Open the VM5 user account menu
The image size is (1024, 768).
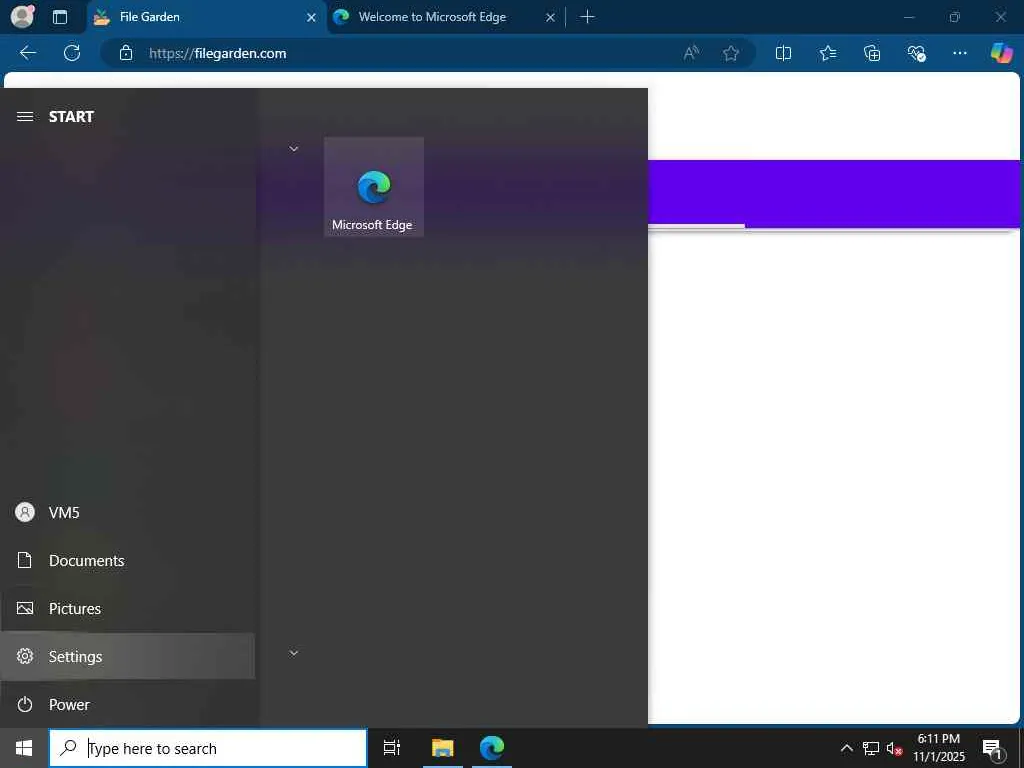127,512
